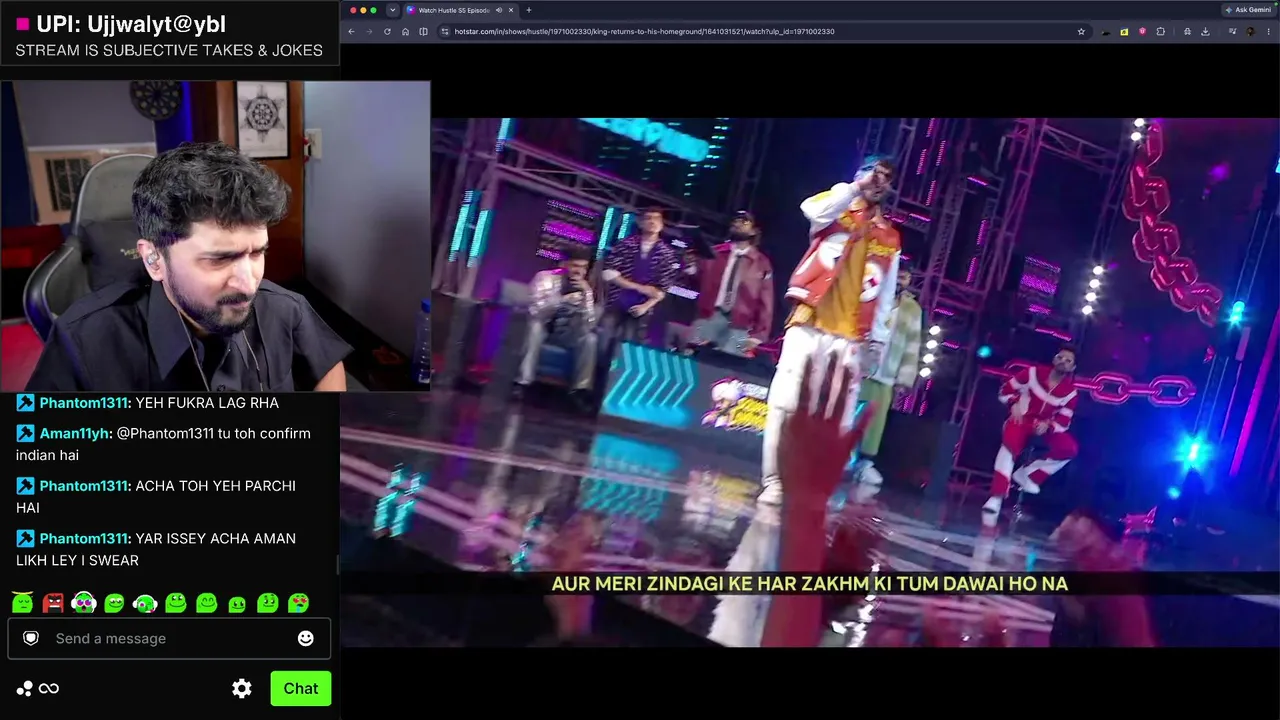Click the Ask Gemini button
The width and height of the screenshot is (1280, 720).
[x=1248, y=10]
